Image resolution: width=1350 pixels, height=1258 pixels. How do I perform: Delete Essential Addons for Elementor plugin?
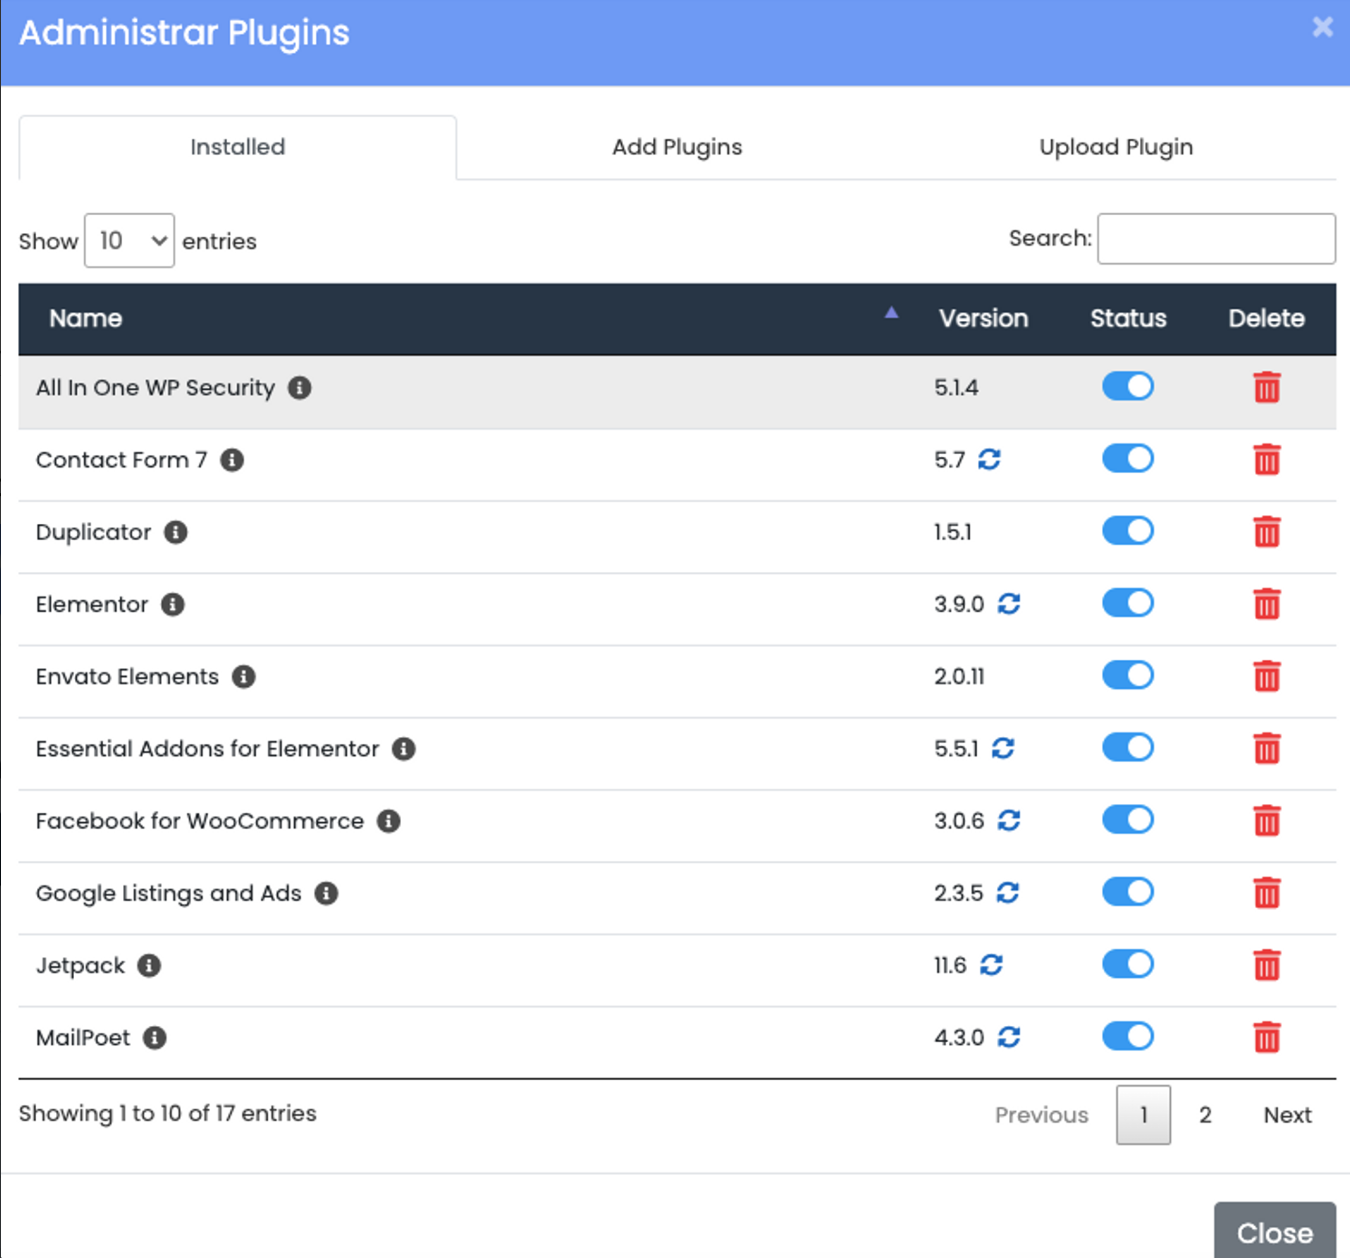point(1267,749)
